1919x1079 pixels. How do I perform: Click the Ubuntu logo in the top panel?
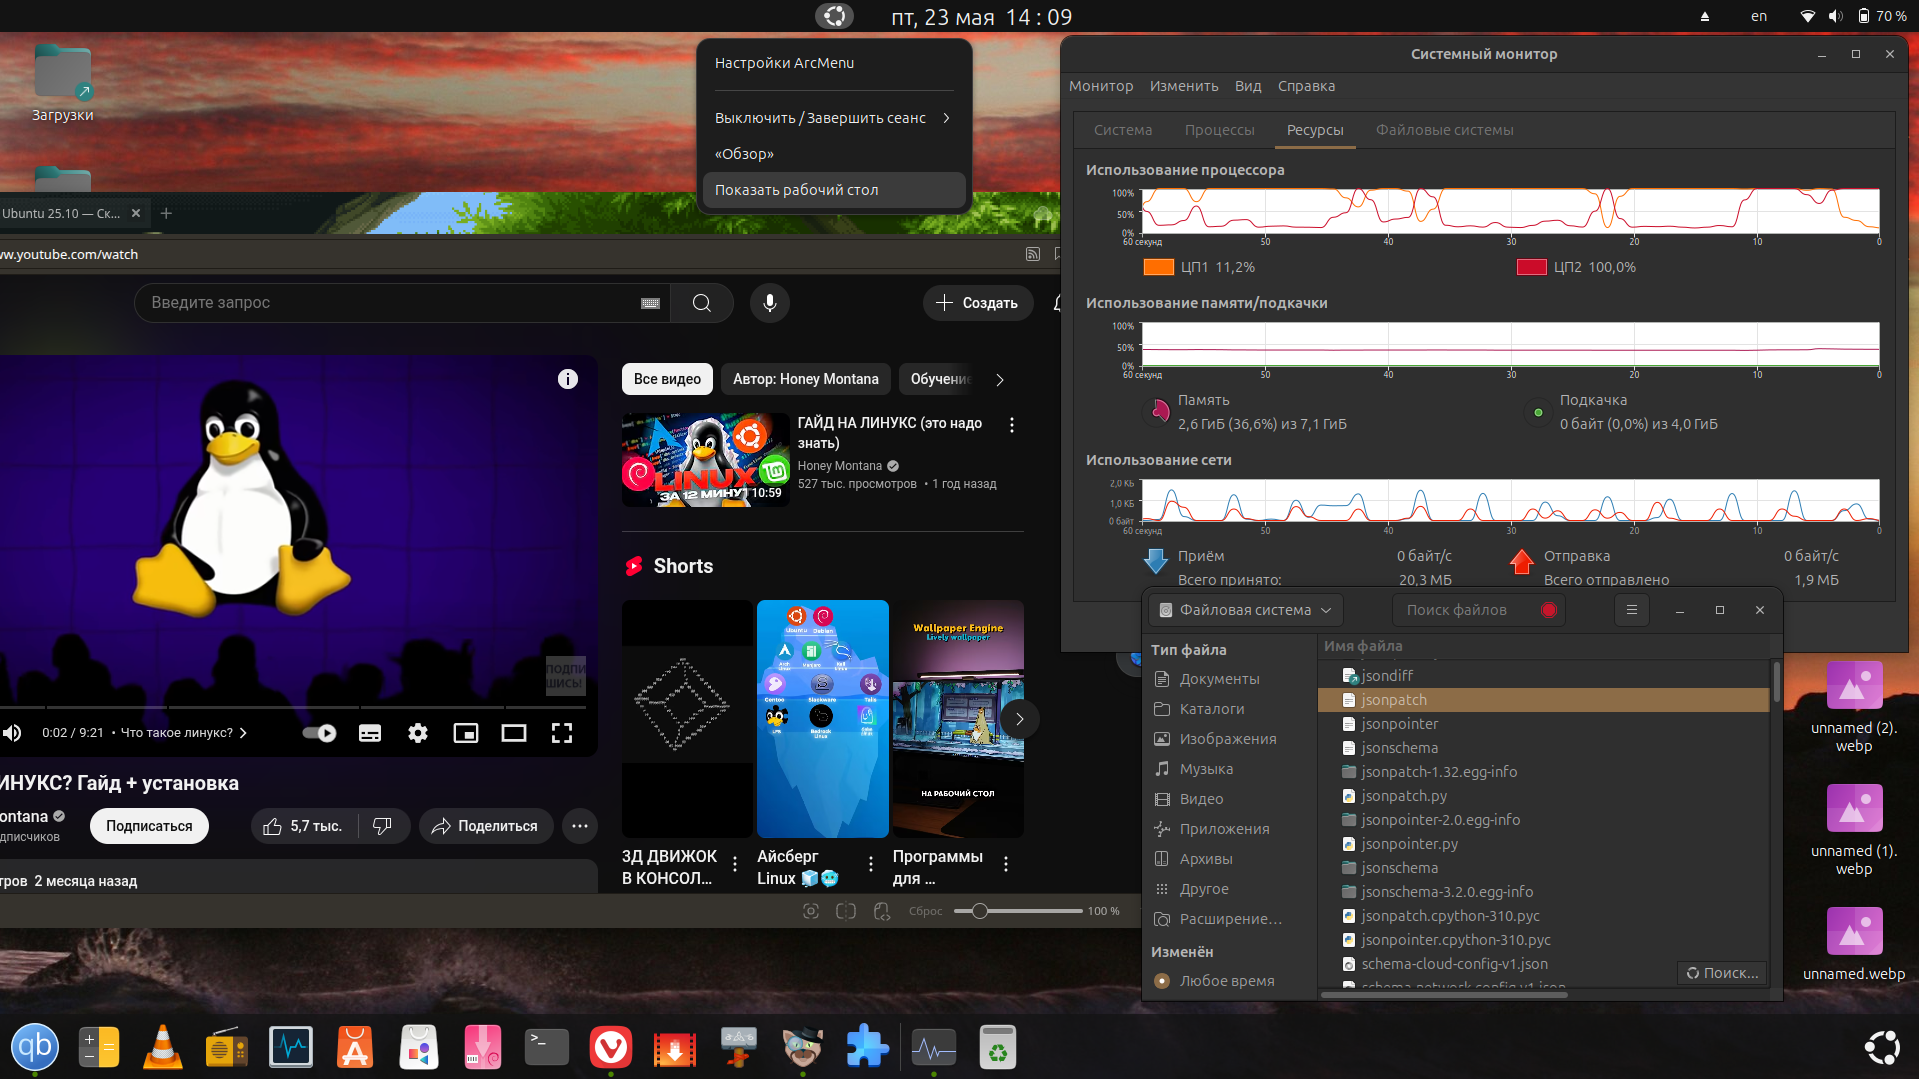point(835,16)
